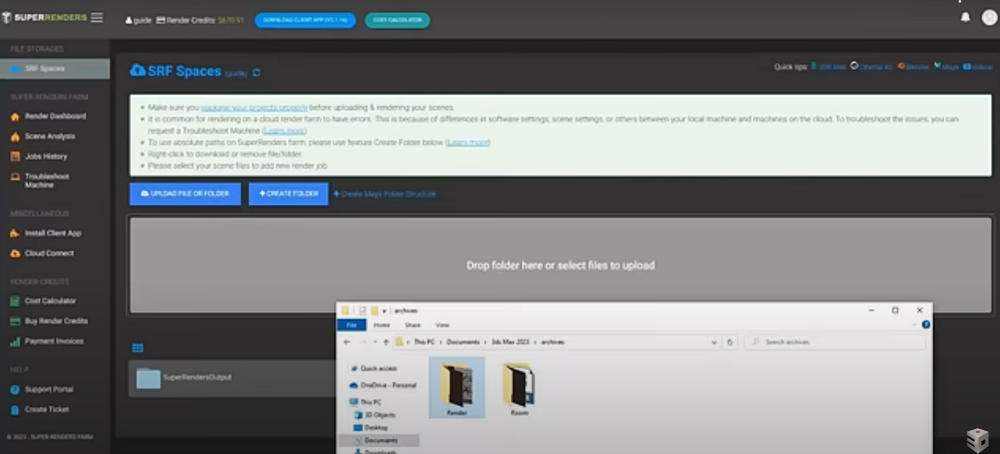
Task: Open the Videos quick tip
Action: coord(978,66)
